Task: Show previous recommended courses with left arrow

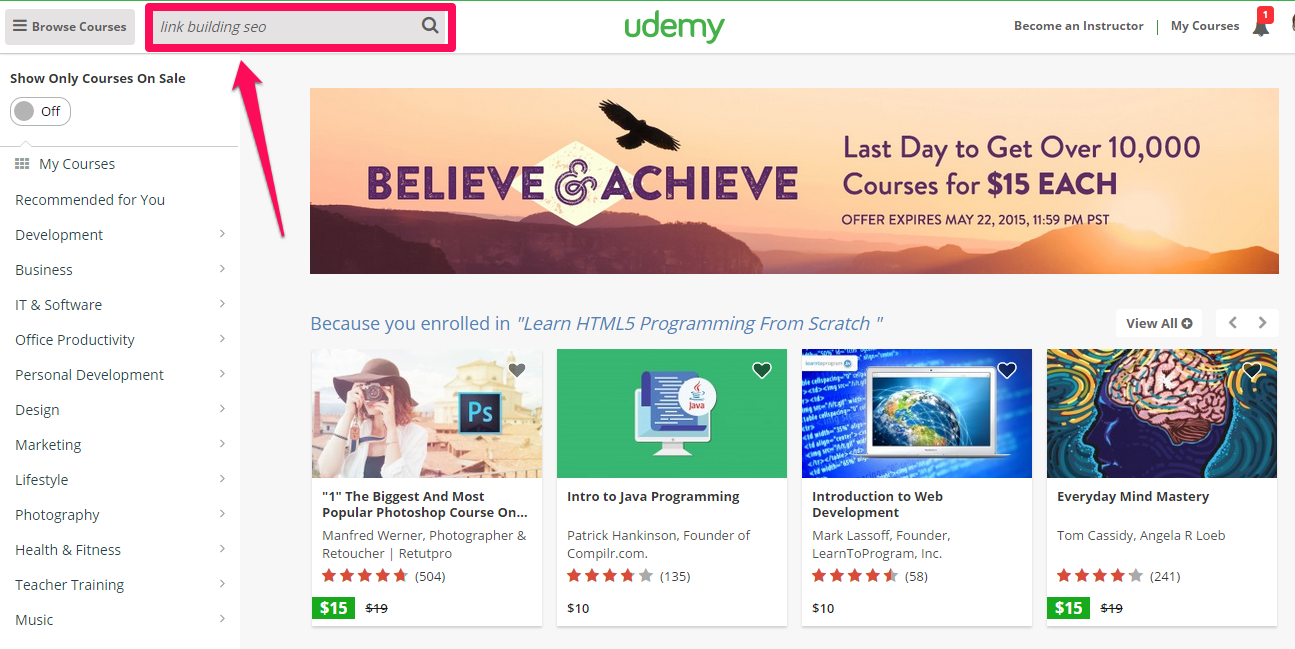Action: pos(1233,323)
